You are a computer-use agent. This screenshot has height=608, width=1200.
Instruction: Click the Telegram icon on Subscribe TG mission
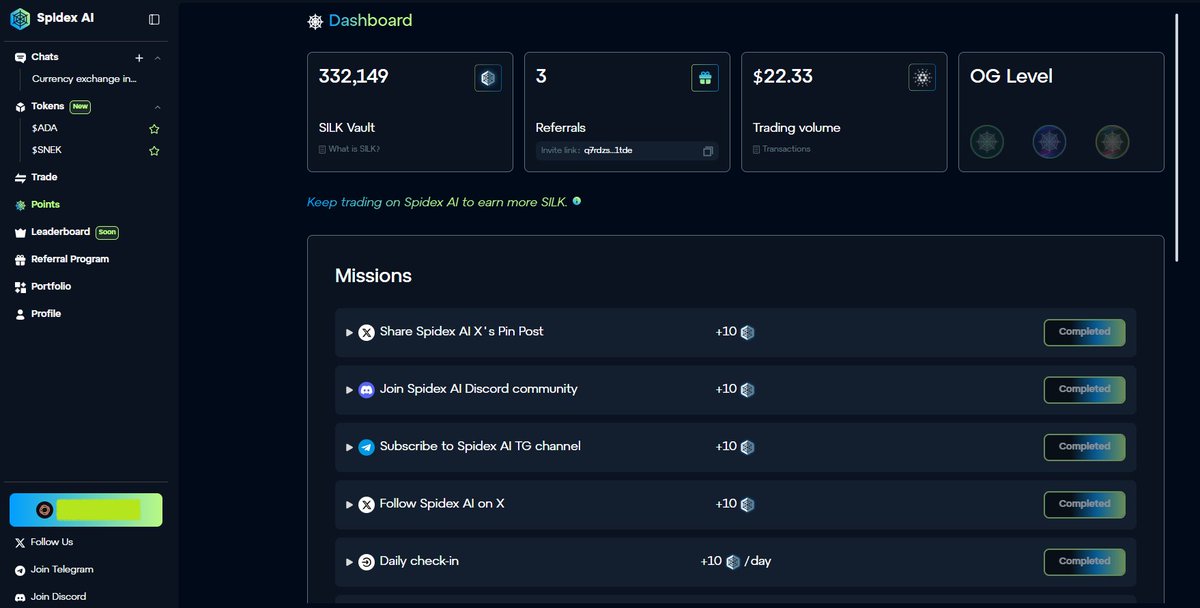coord(367,447)
